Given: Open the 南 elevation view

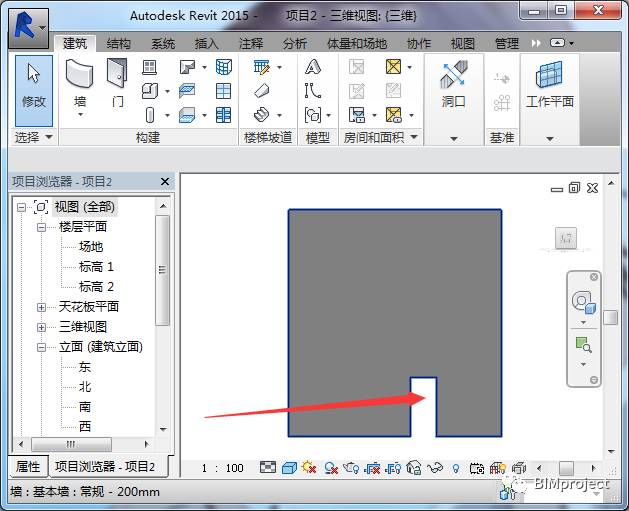Looking at the screenshot, I should point(85,407).
